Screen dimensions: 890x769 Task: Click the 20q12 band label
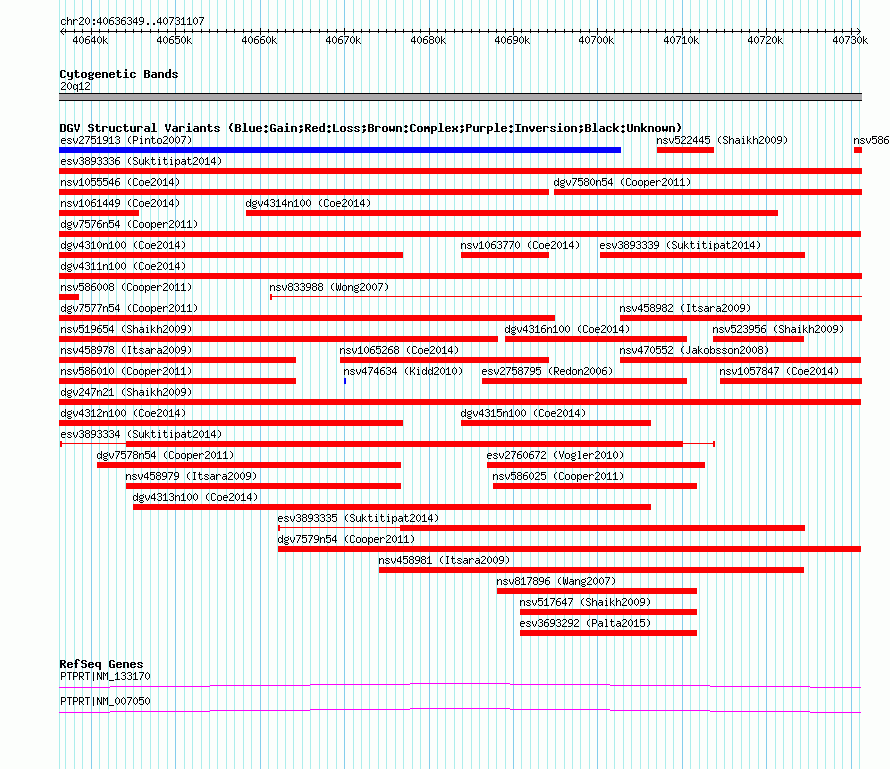click(x=75, y=86)
